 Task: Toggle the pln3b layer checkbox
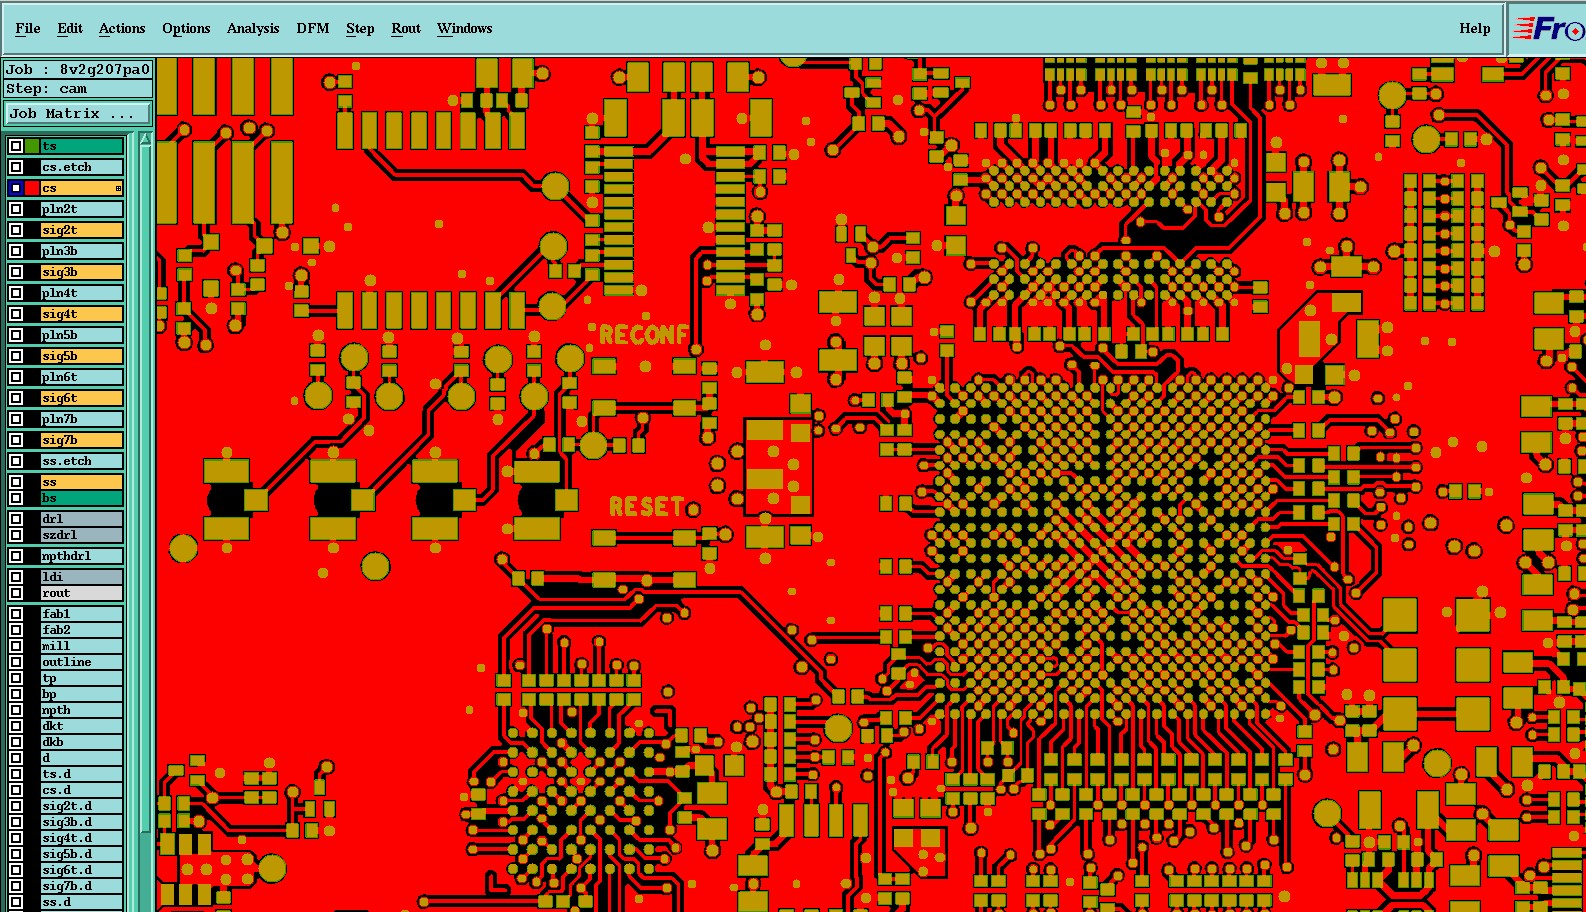[16, 251]
